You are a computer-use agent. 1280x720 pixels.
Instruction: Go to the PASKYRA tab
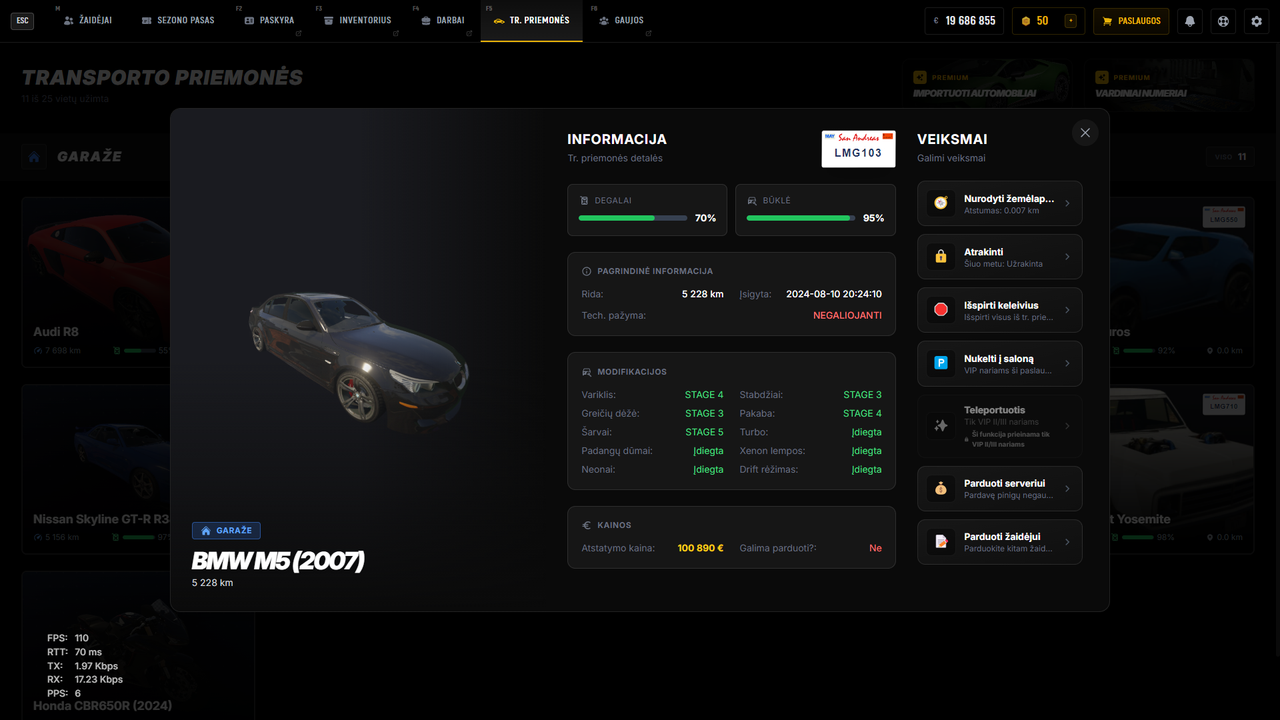coord(270,20)
